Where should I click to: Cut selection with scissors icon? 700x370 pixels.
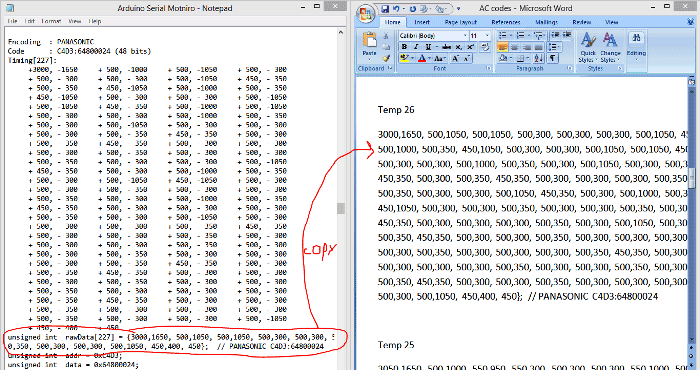click(x=386, y=36)
